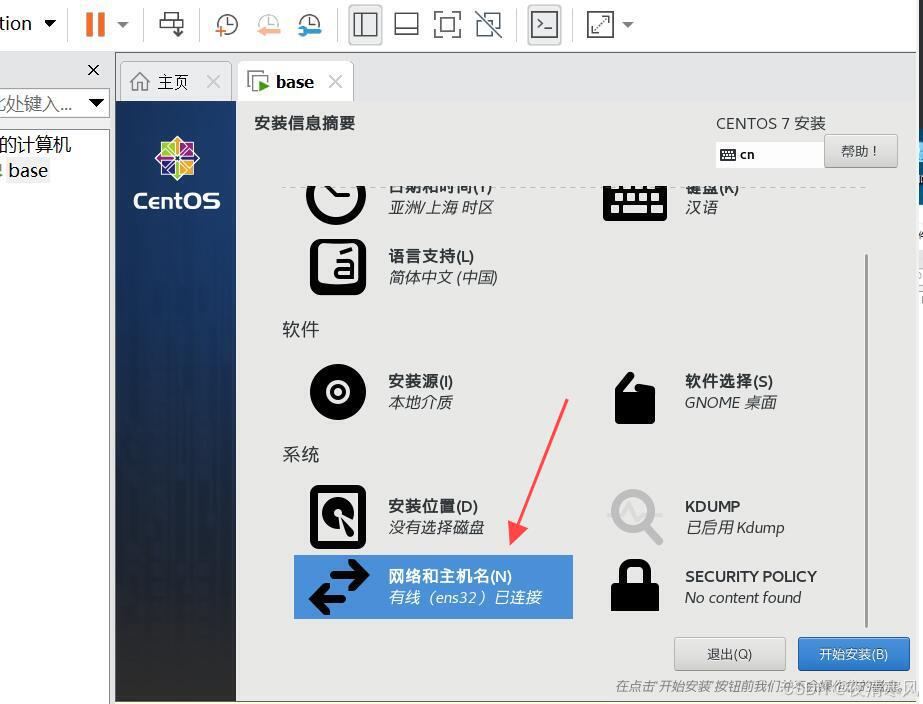Pause the virtual machine
The height and width of the screenshot is (704, 923).
click(95, 24)
